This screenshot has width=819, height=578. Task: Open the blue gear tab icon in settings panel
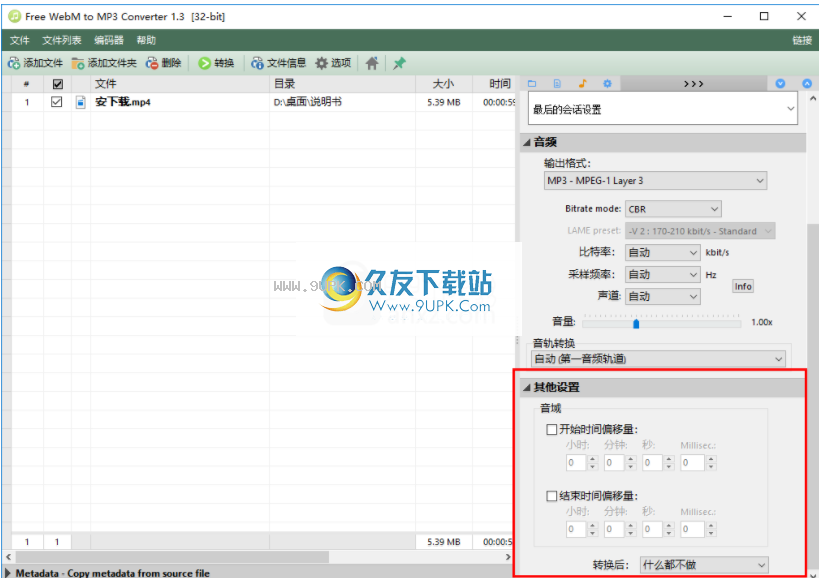(x=607, y=84)
